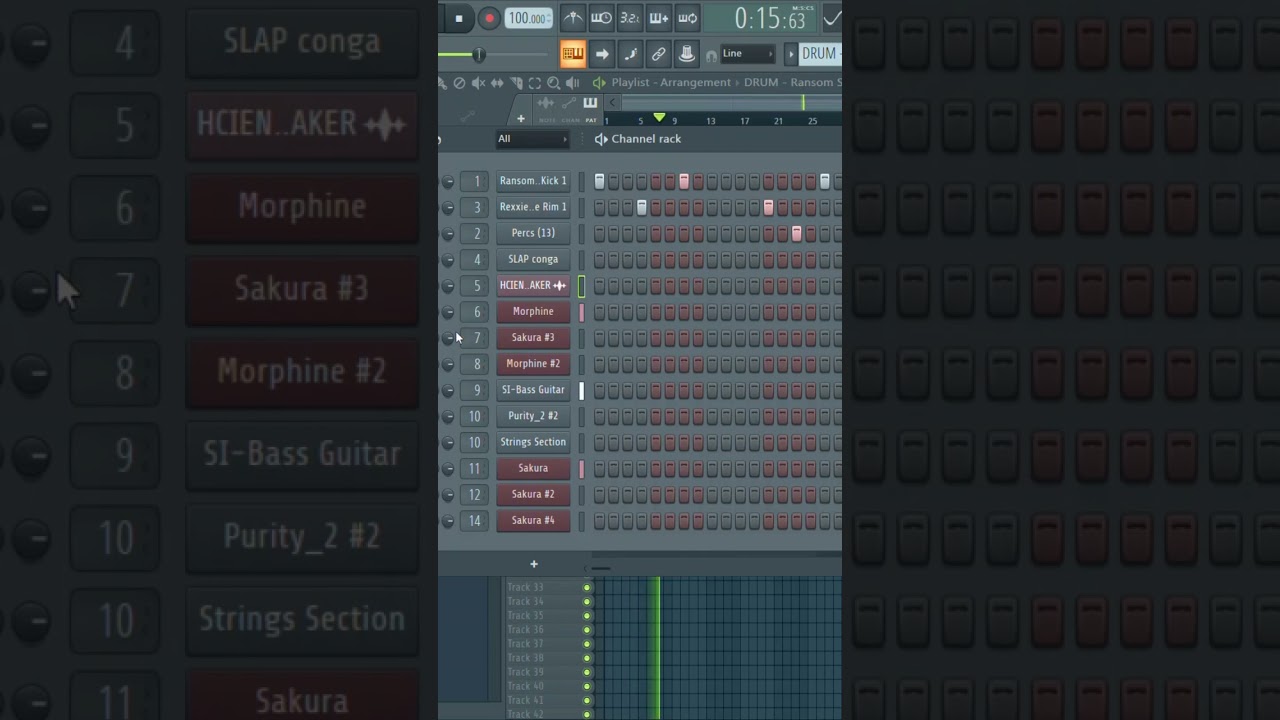Click the CHAN automation icon
This screenshot has width=1280, height=720.
[568, 104]
